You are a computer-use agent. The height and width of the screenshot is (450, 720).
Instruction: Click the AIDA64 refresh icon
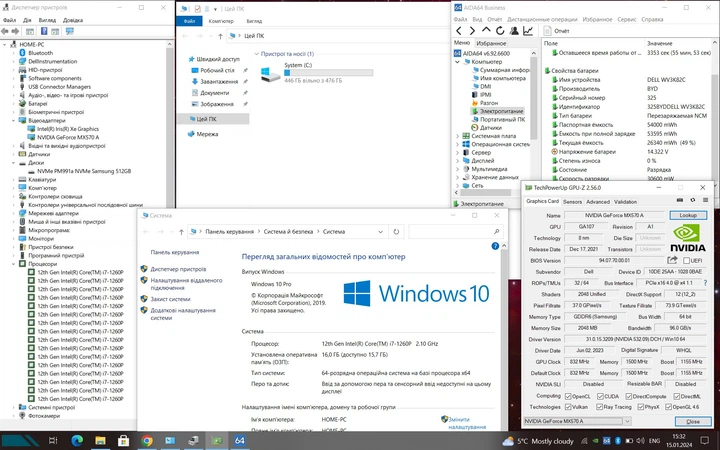pos(500,31)
